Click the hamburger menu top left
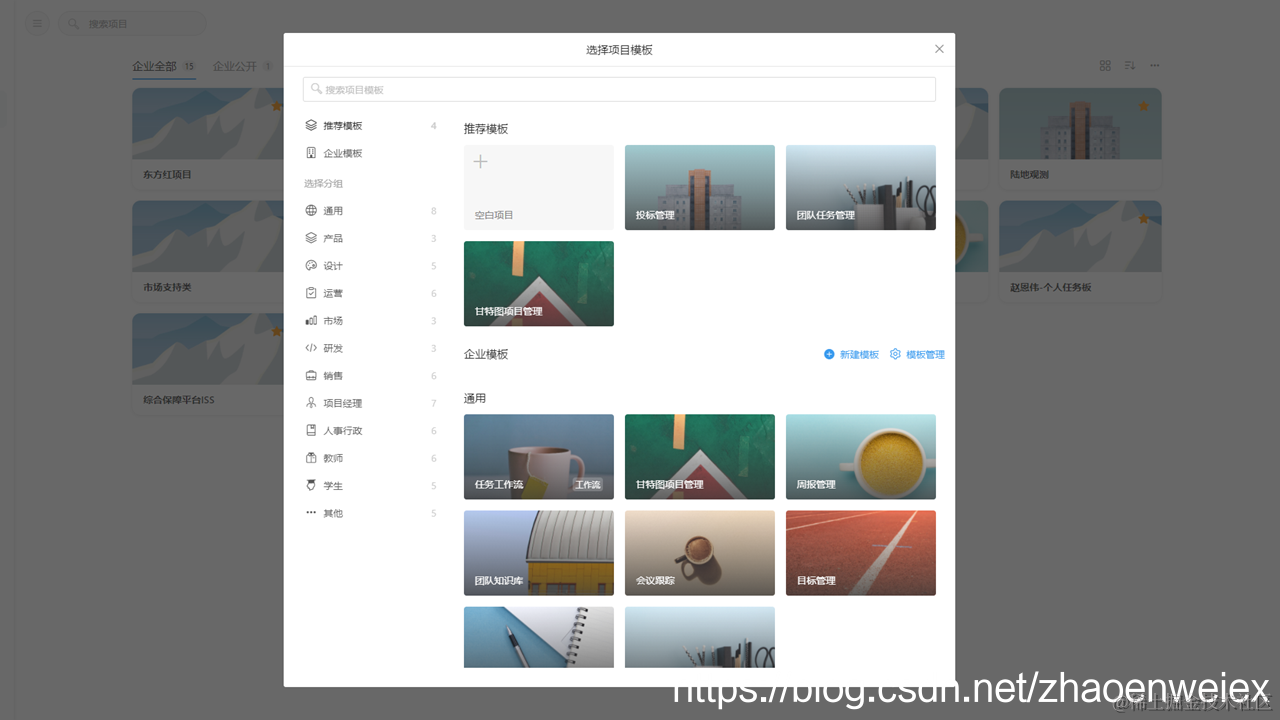 click(37, 23)
